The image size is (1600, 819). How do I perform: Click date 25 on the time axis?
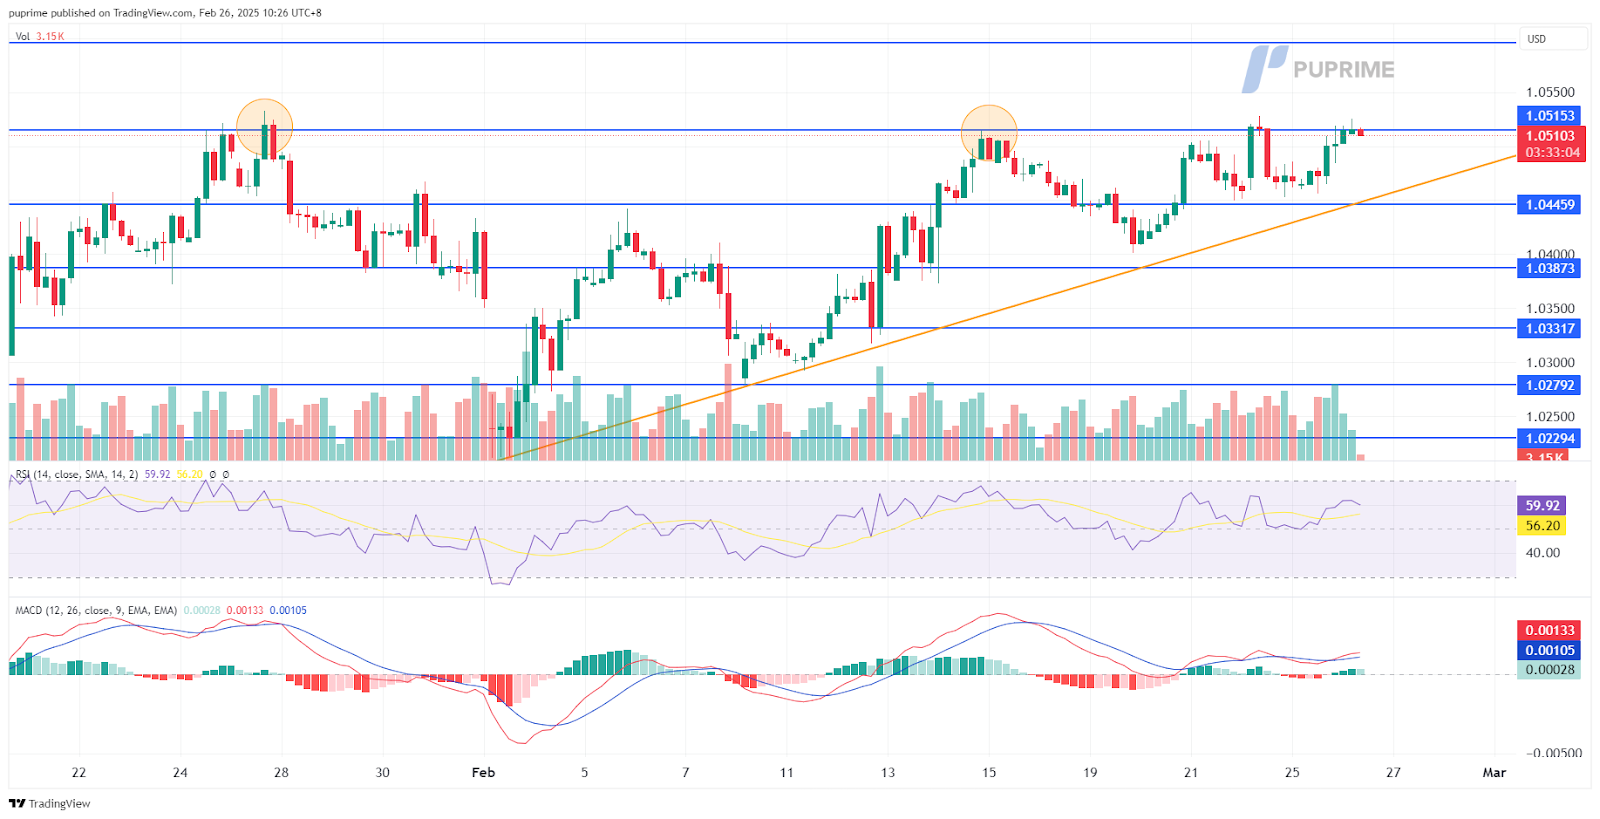1292,773
